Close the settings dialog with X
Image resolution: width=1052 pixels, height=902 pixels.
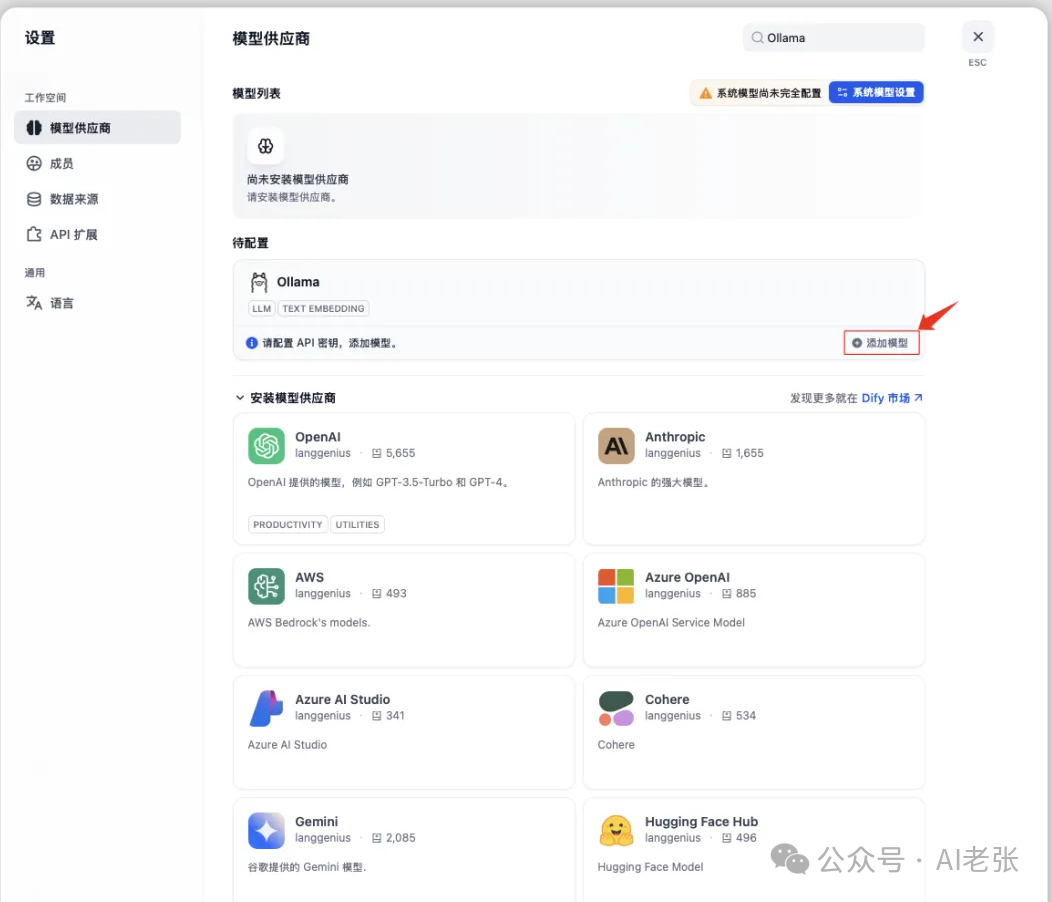point(978,37)
